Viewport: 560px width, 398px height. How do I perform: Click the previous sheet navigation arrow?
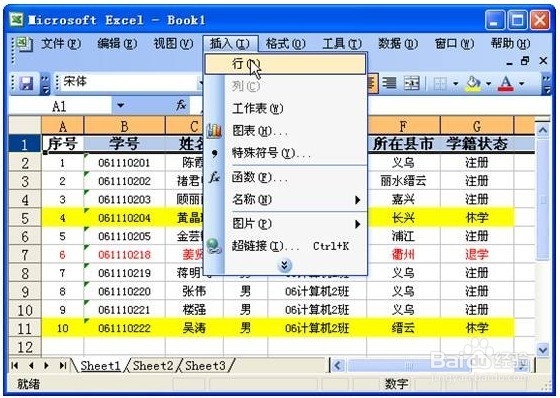point(31,365)
